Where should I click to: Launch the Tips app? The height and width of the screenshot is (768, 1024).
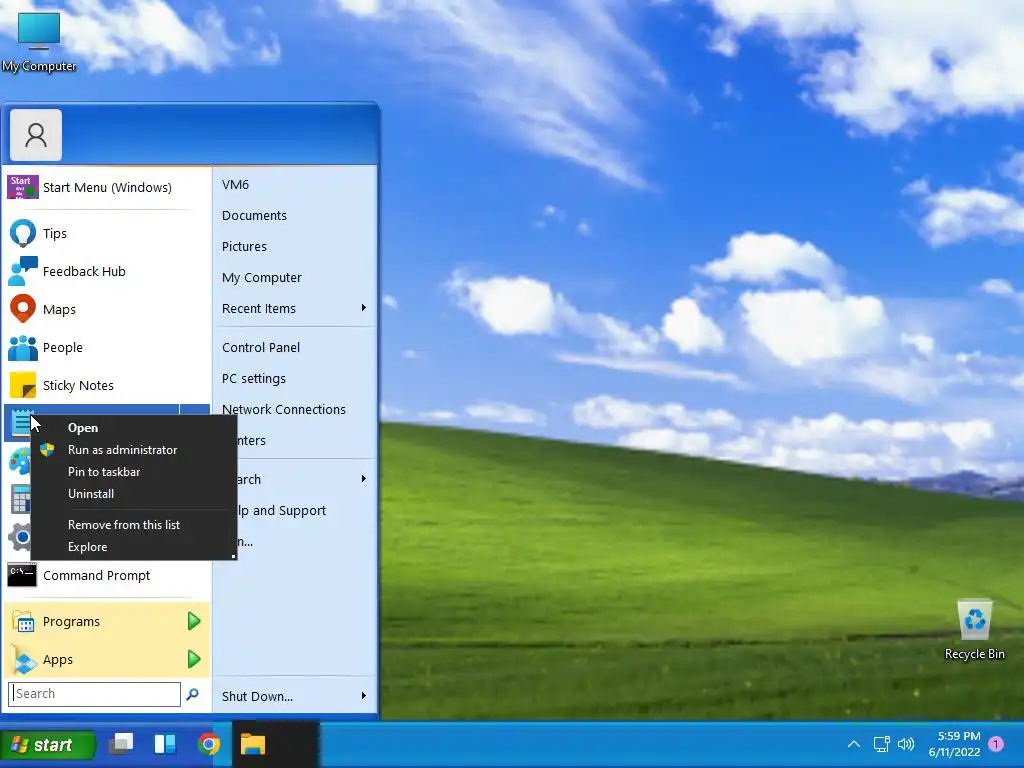(x=108, y=233)
